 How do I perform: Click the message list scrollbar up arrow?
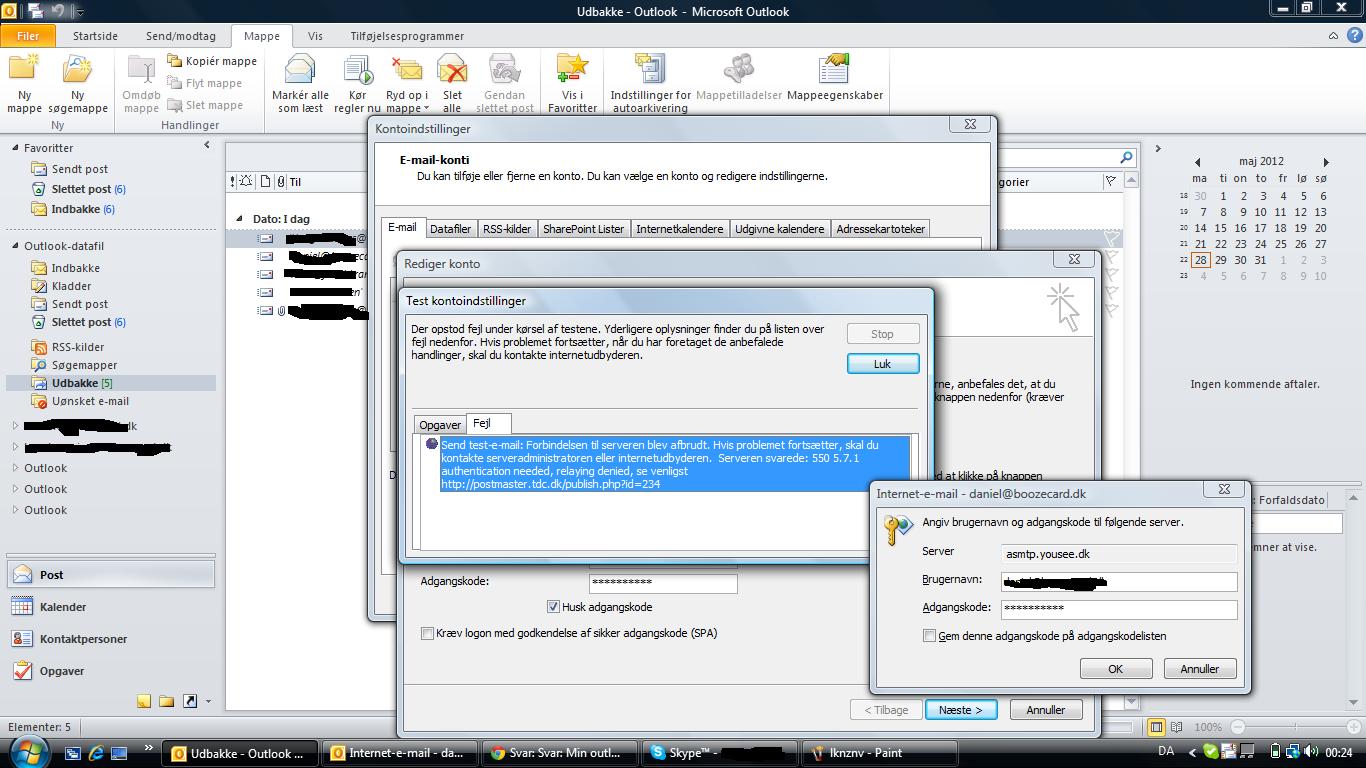[x=1132, y=181]
